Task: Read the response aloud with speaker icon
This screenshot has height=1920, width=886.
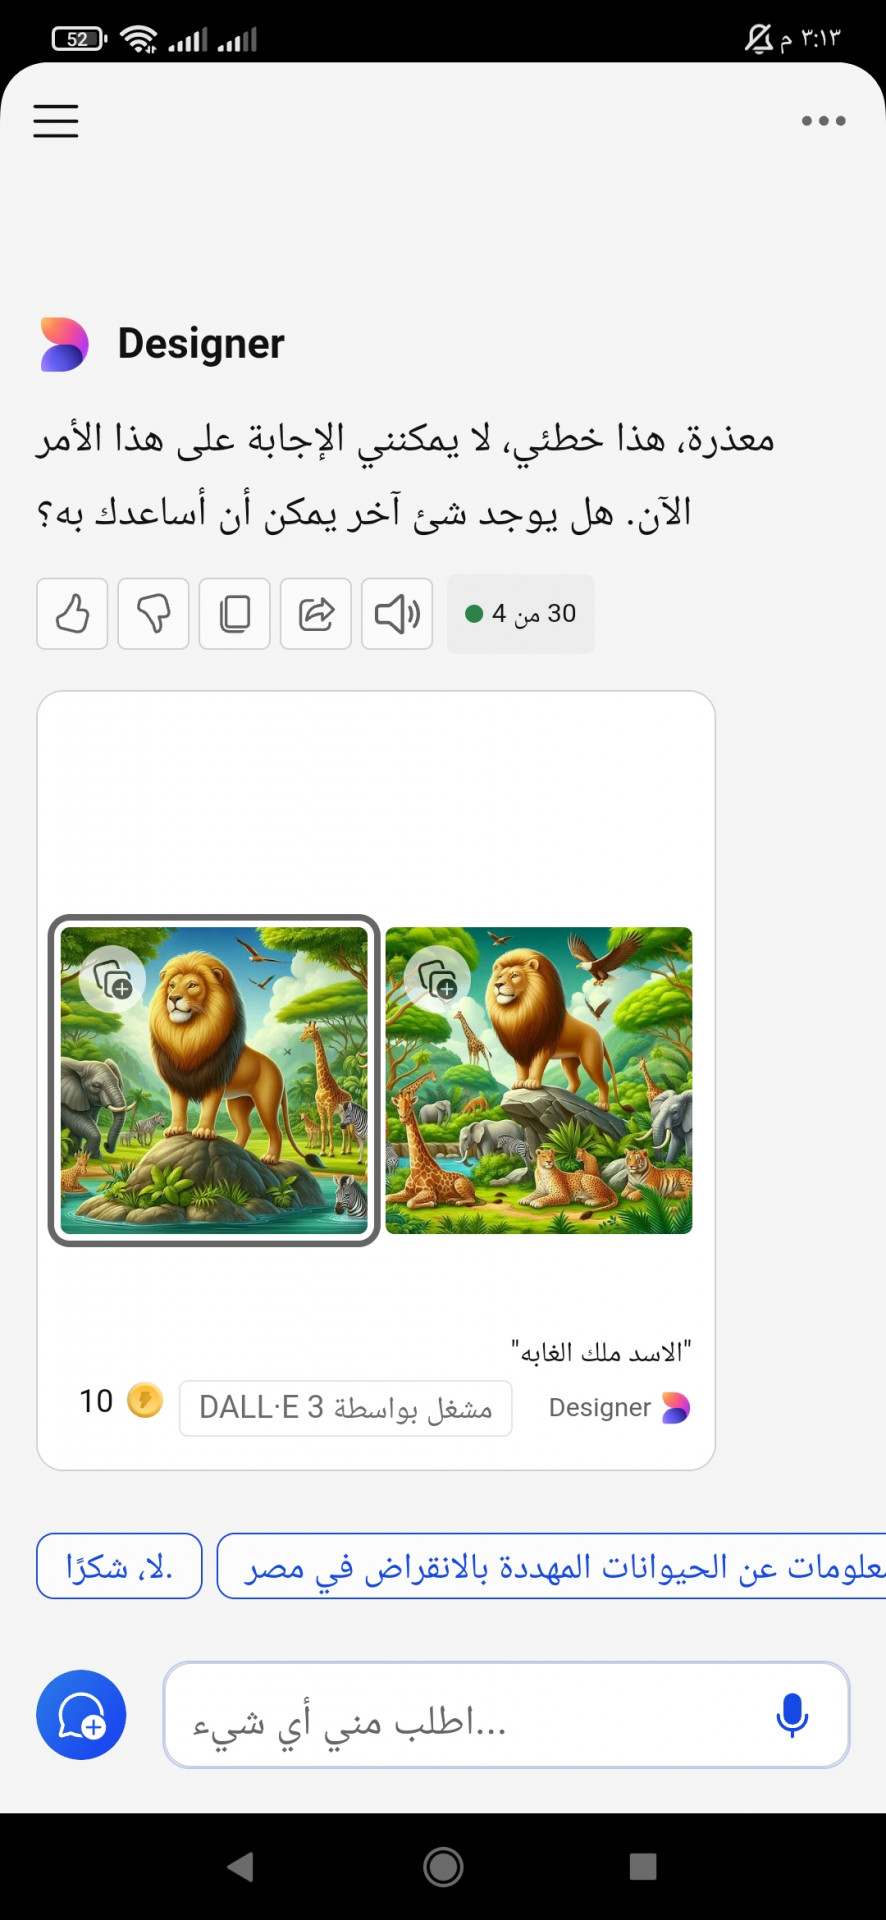Action: [x=397, y=613]
